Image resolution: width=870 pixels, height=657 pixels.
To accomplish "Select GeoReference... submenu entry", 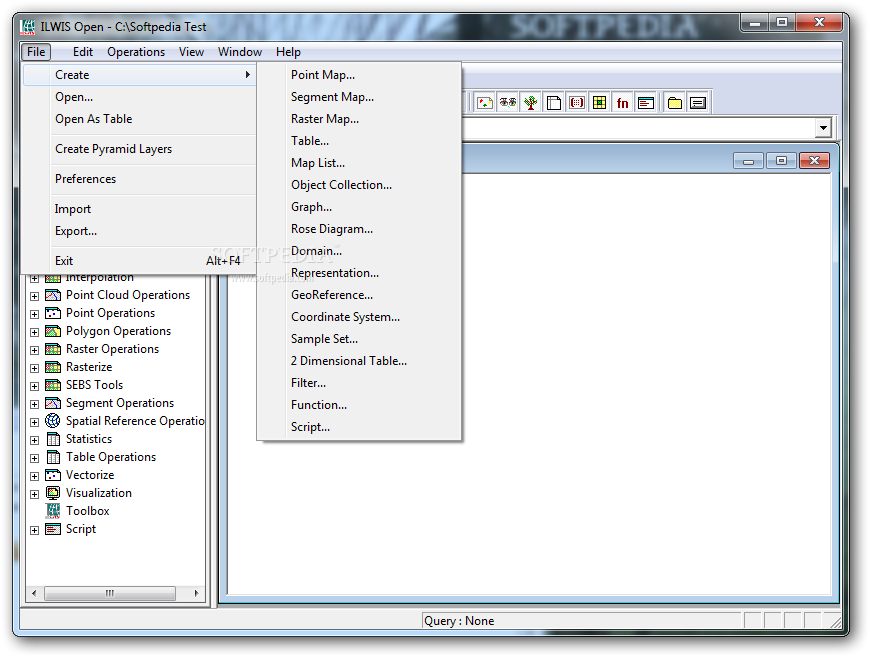I will click(x=359, y=295).
